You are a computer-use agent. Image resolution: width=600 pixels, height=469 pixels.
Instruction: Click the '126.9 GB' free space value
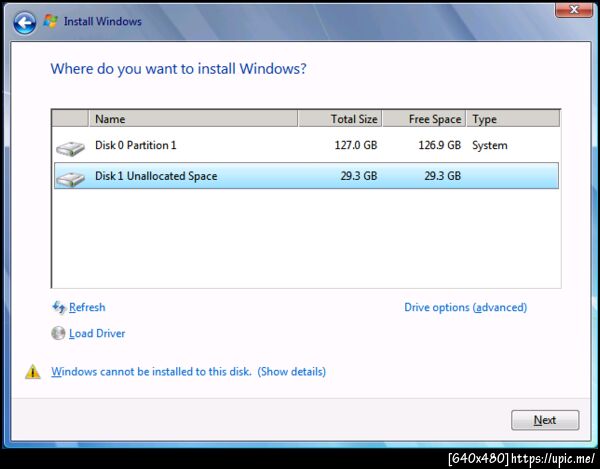(x=439, y=145)
